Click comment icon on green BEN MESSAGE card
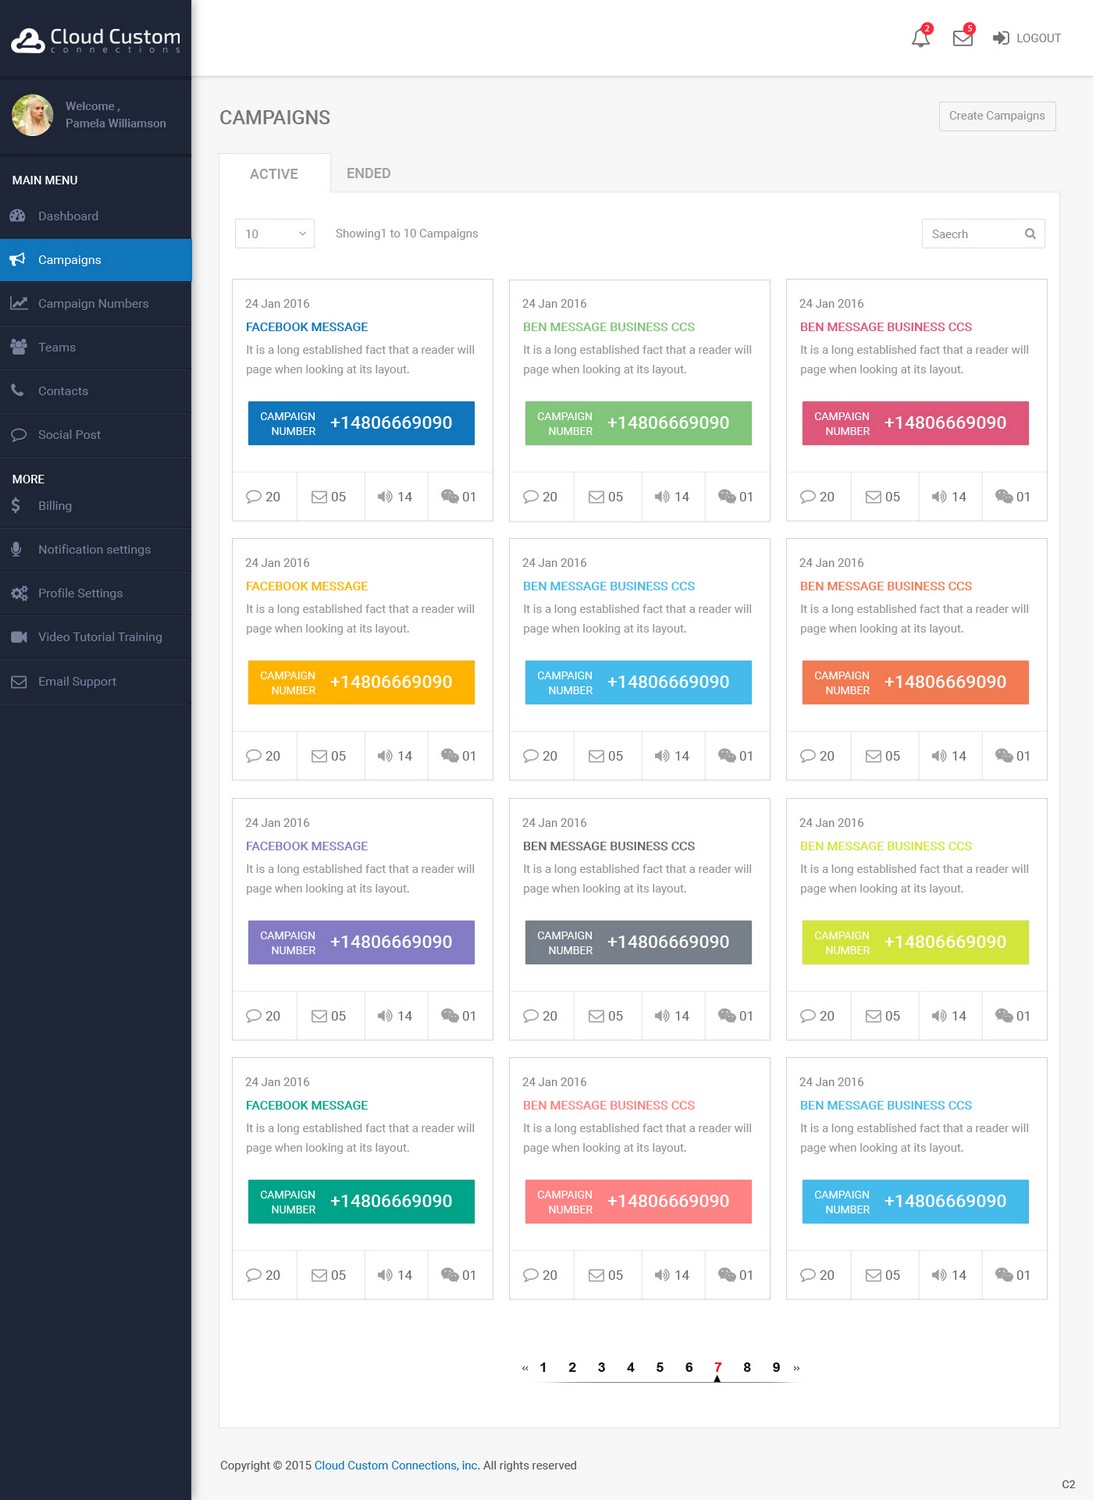The height and width of the screenshot is (1500, 1093). point(531,497)
